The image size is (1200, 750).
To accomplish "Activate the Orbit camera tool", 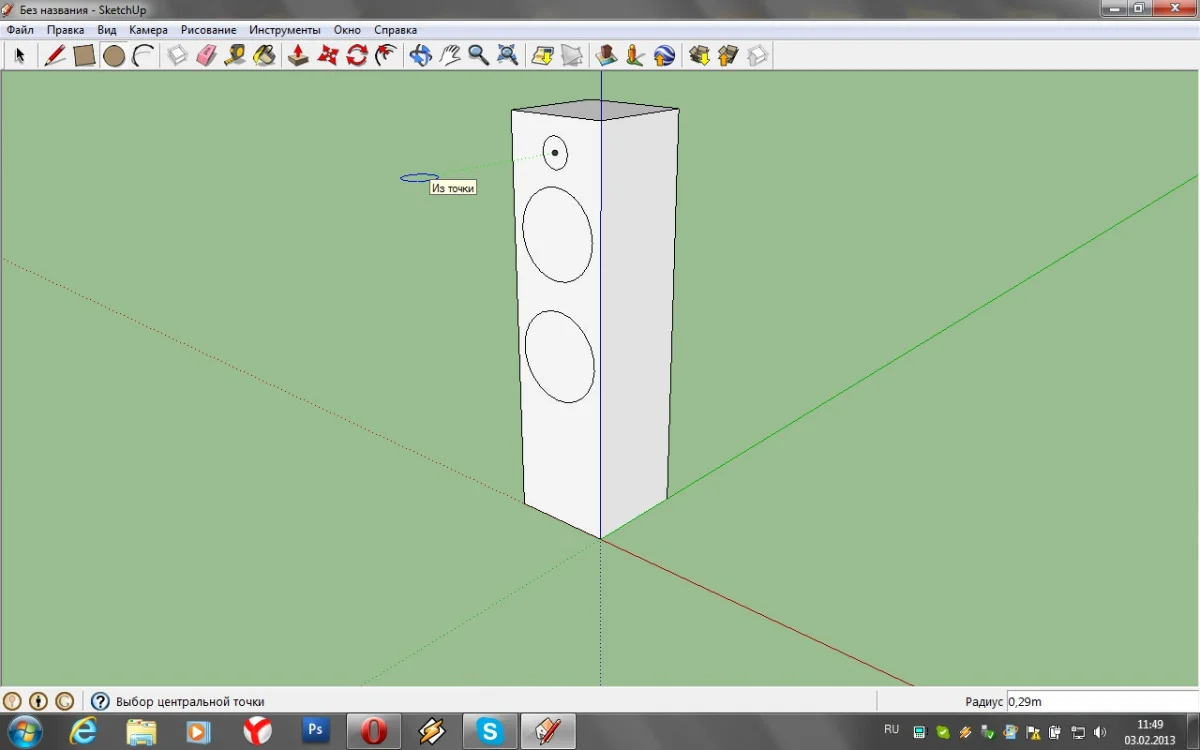I will [x=421, y=55].
